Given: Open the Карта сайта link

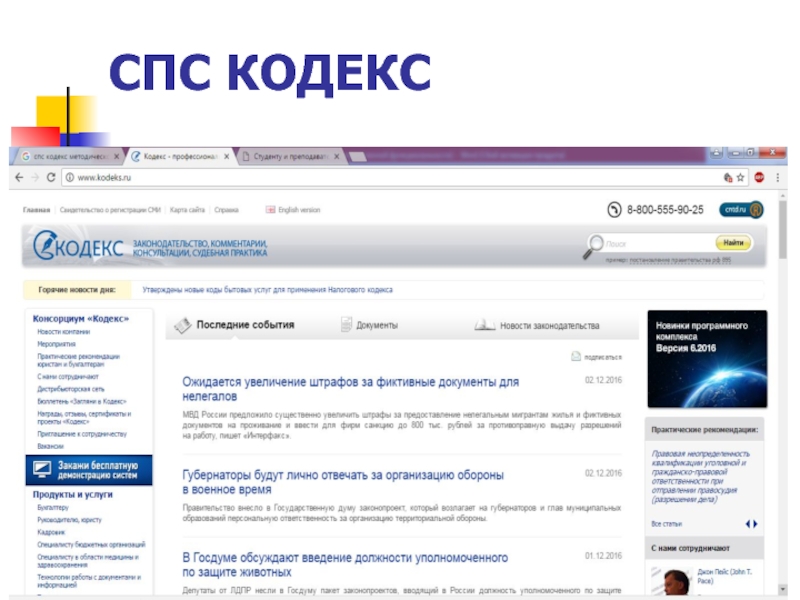Looking at the screenshot, I should [187, 210].
